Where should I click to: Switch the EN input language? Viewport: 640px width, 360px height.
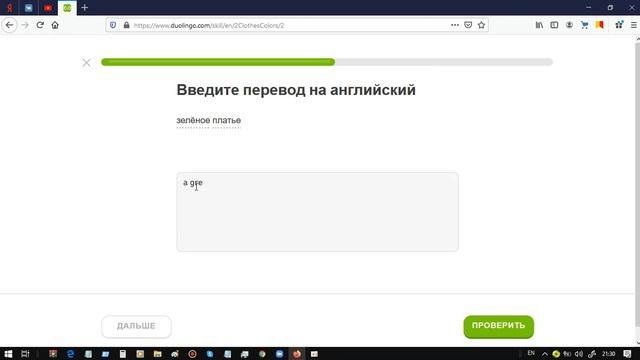(531, 353)
